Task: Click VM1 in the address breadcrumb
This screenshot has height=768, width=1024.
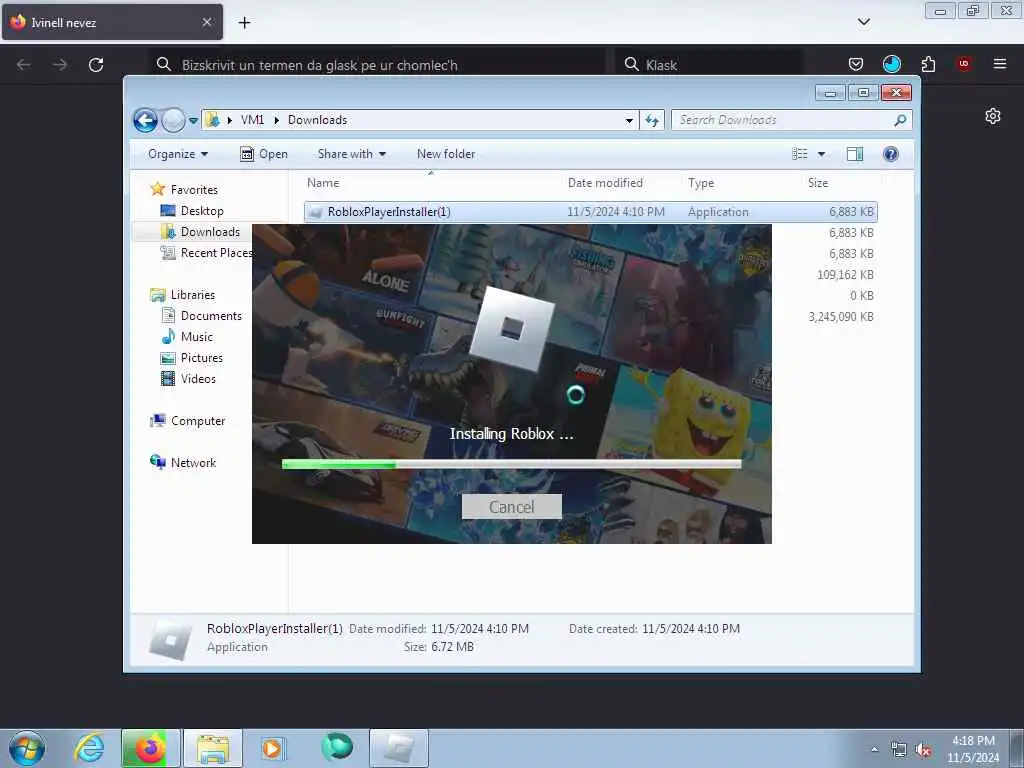Action: [252, 120]
